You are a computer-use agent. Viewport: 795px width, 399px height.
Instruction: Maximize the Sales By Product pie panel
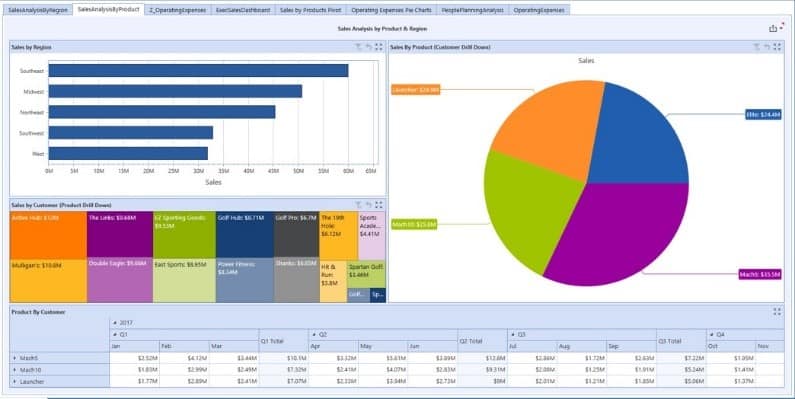coord(777,47)
